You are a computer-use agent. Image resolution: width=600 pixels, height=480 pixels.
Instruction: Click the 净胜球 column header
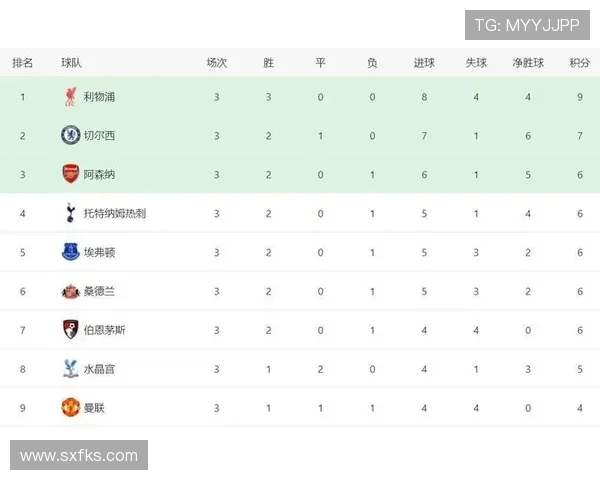point(528,62)
